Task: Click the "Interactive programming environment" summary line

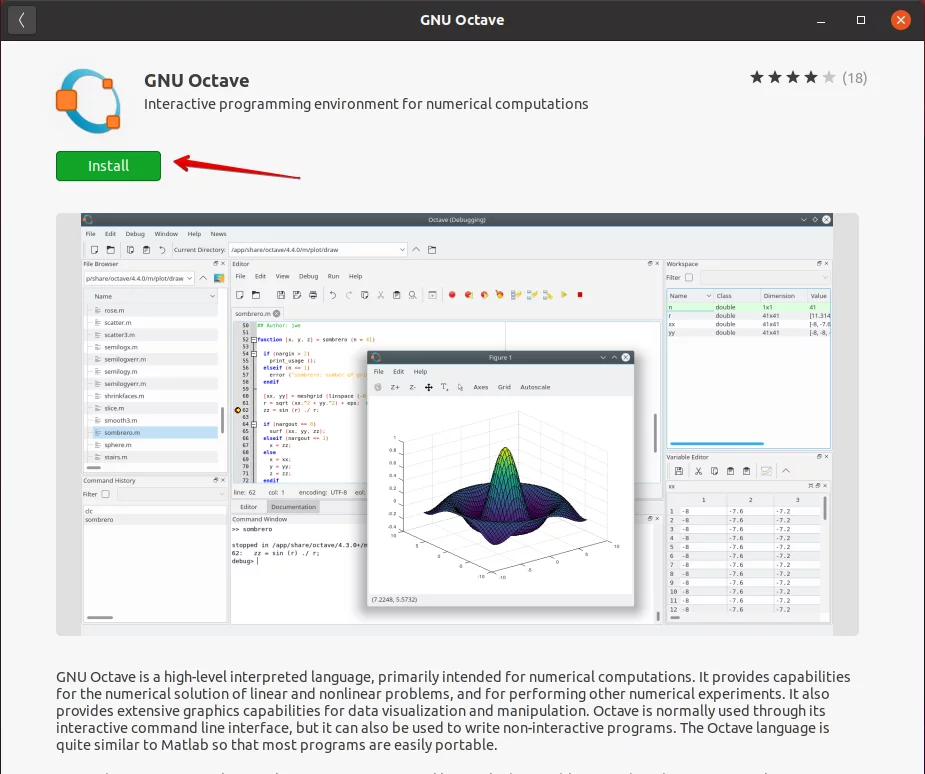Action: [366, 104]
